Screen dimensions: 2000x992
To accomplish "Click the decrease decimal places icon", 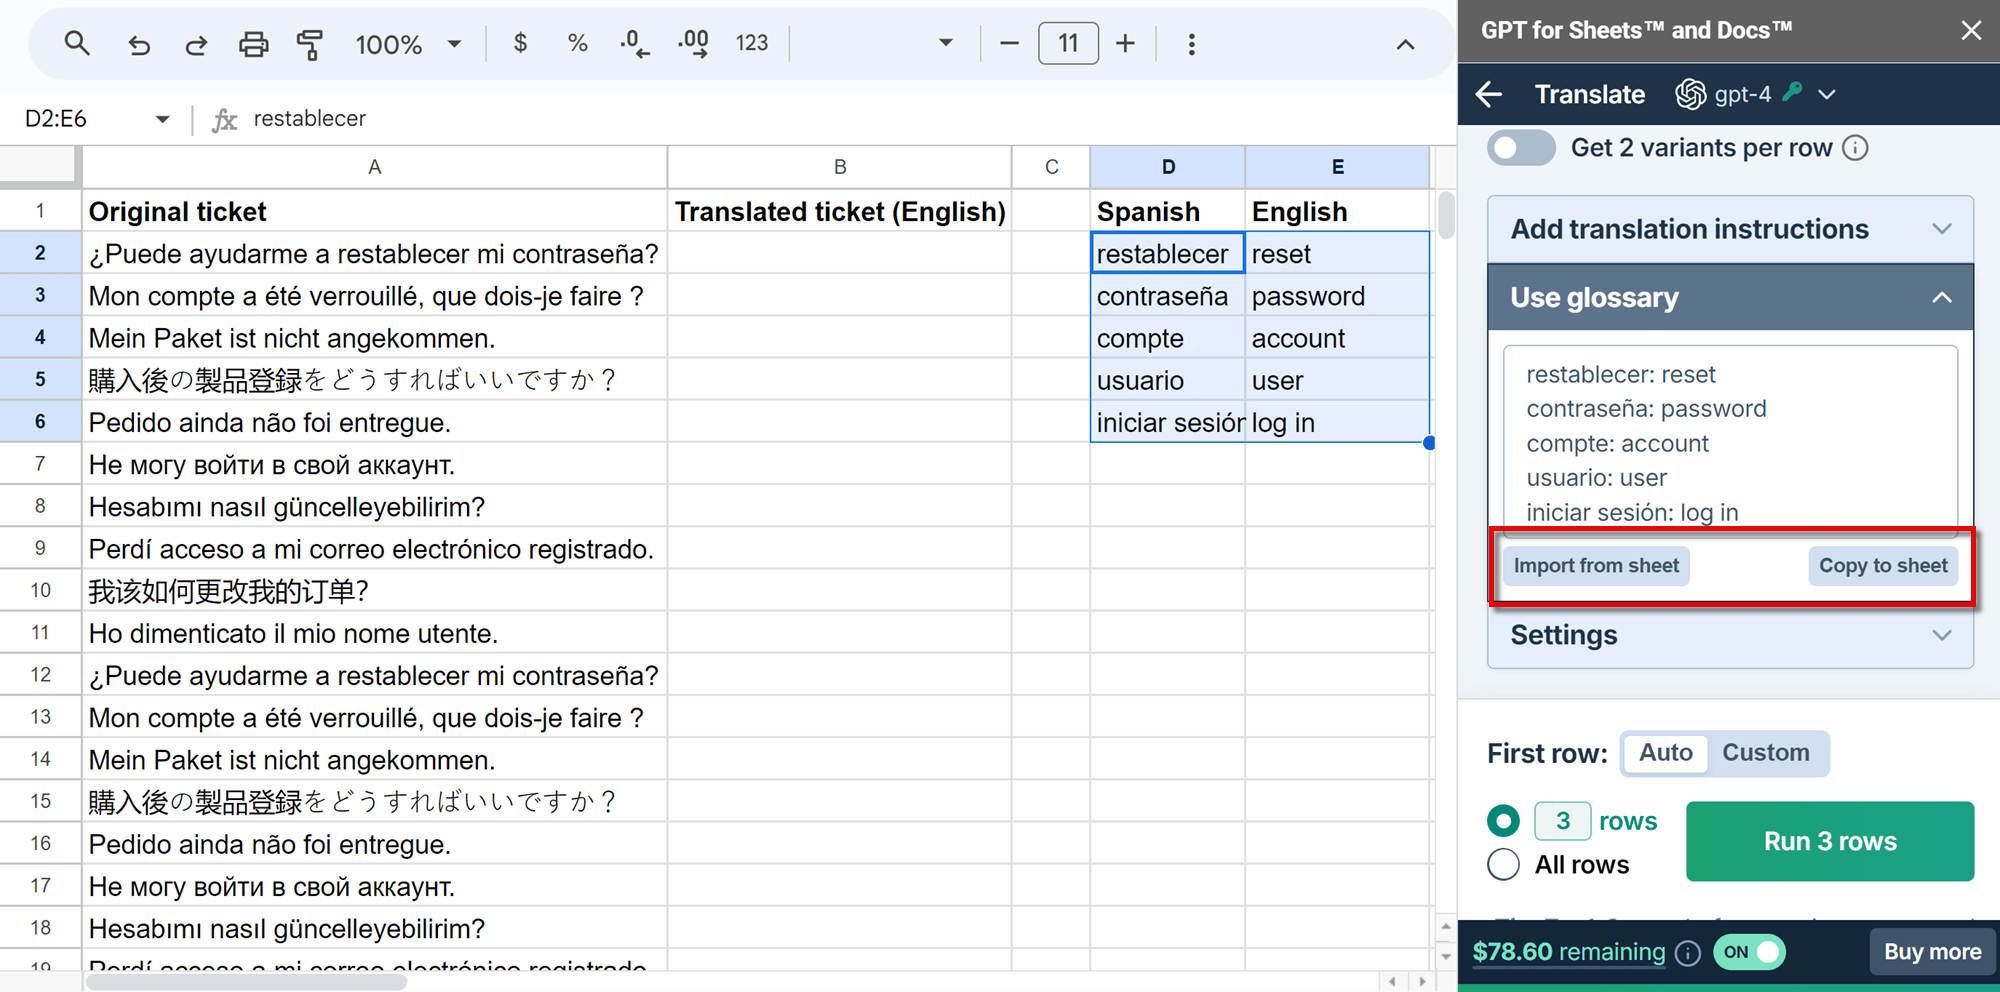I will click(x=634, y=43).
